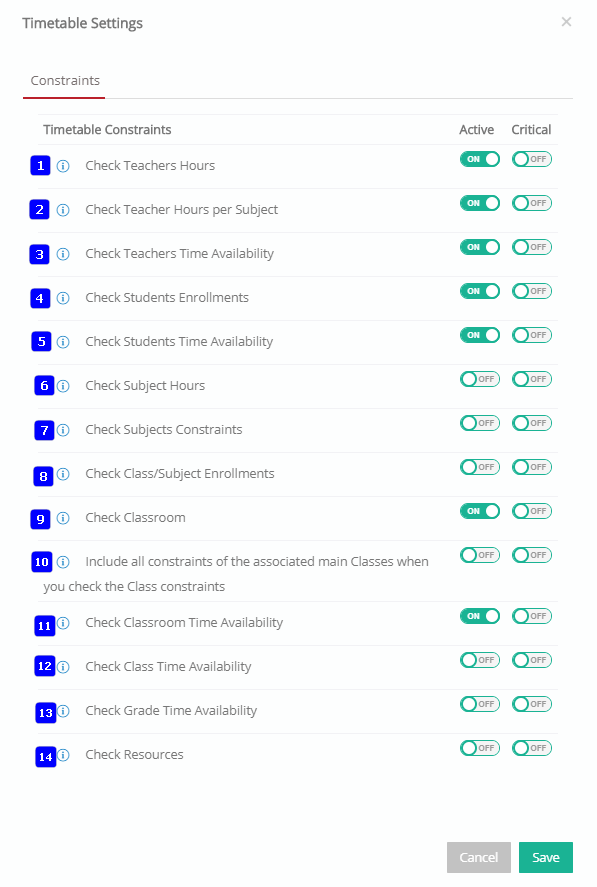This screenshot has width=597, height=887.
Task: Click info icon next to Check Classroom
Action: (x=63, y=518)
